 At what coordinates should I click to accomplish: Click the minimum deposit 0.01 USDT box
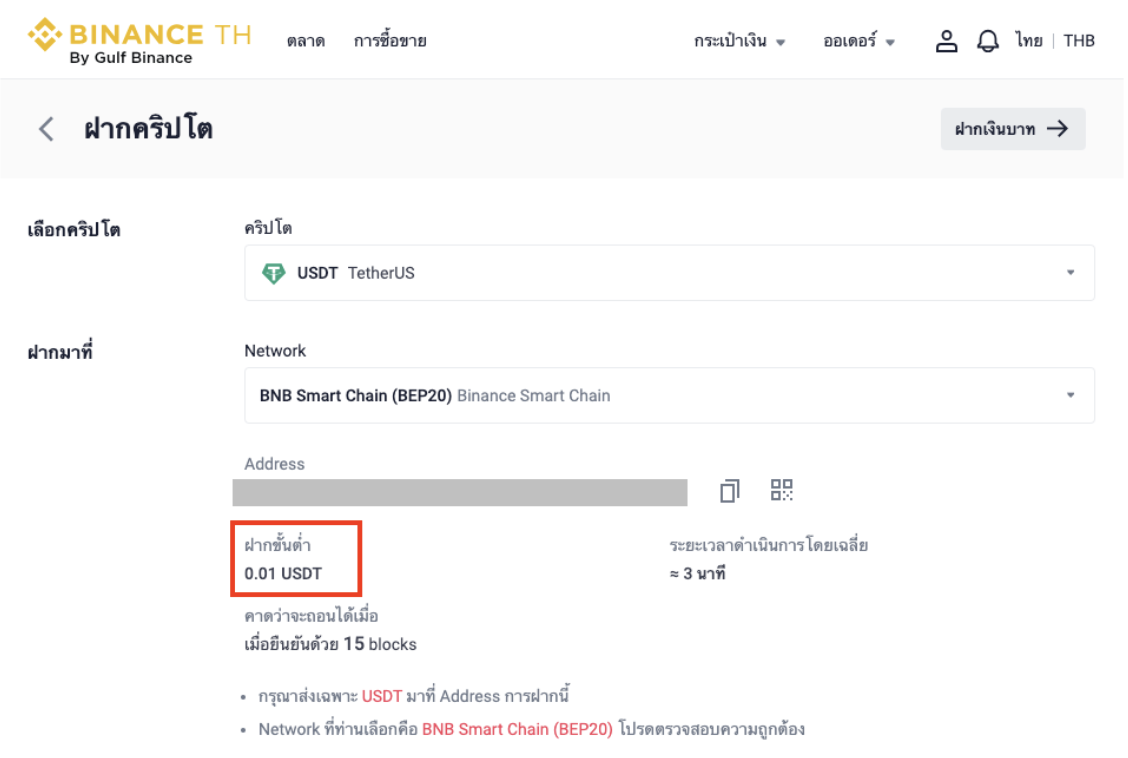pyautogui.click(x=296, y=558)
